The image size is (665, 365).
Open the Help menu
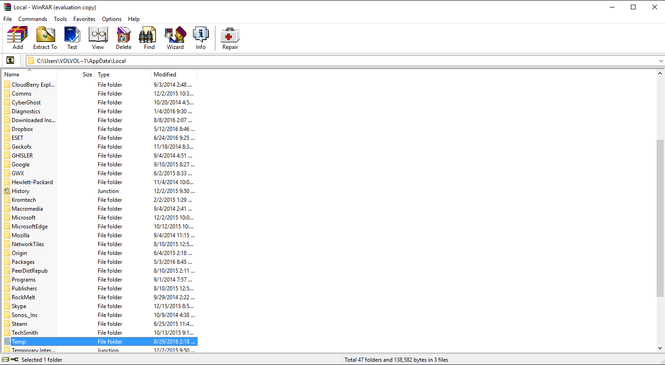coord(134,19)
